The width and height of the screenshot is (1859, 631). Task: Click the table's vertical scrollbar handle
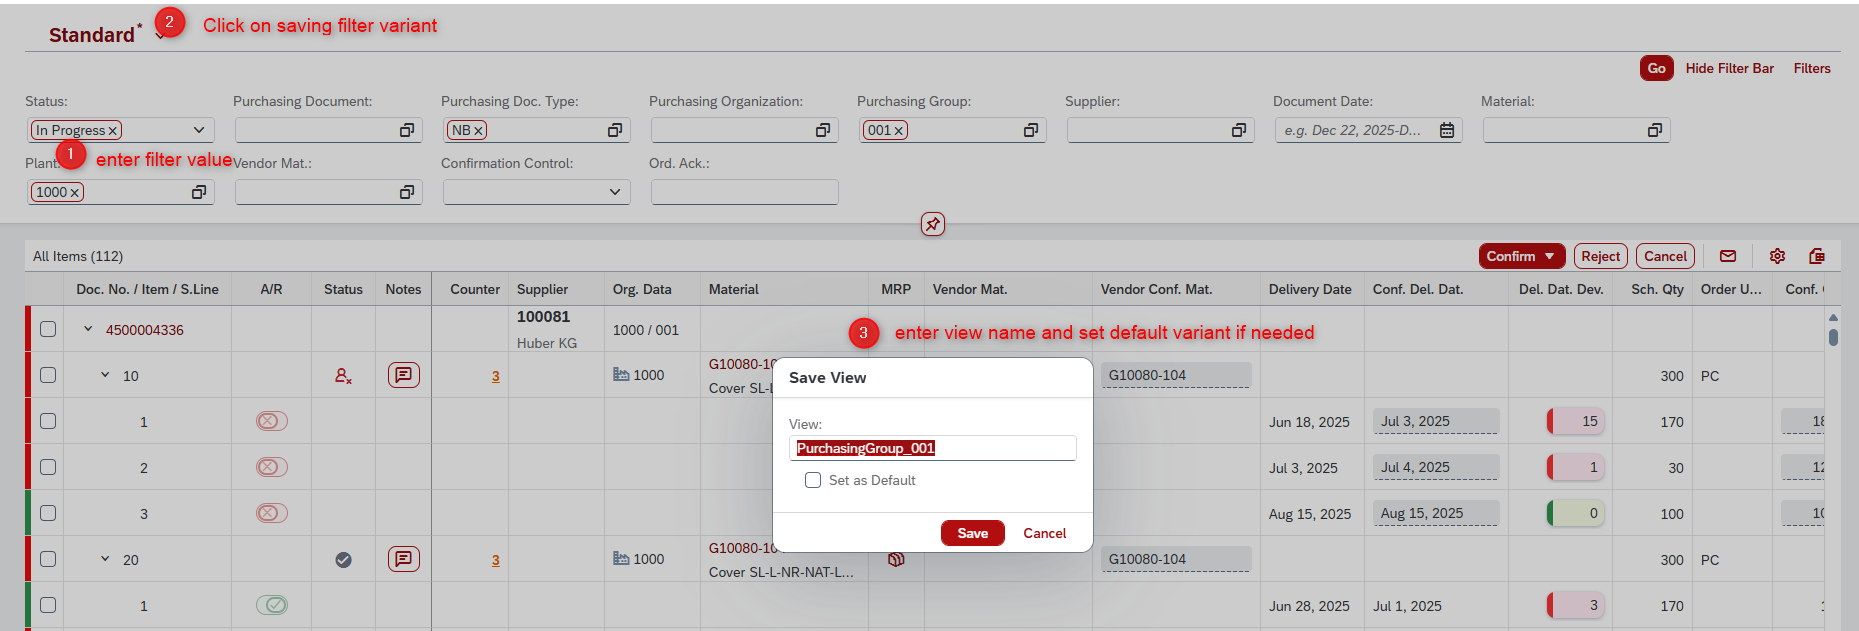click(x=1833, y=337)
